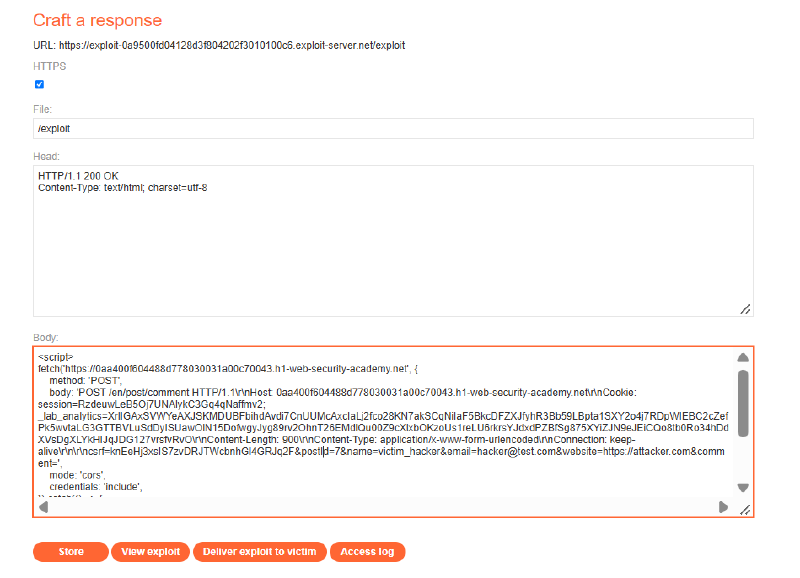Click the View exploit button
This screenshot has width=800, height=578.
pos(151,551)
